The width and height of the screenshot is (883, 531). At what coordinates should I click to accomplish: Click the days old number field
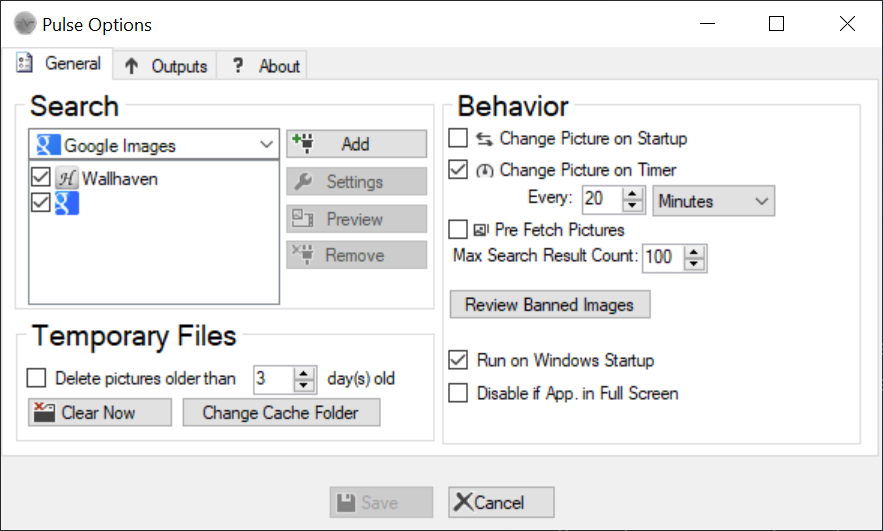pyautogui.click(x=274, y=378)
